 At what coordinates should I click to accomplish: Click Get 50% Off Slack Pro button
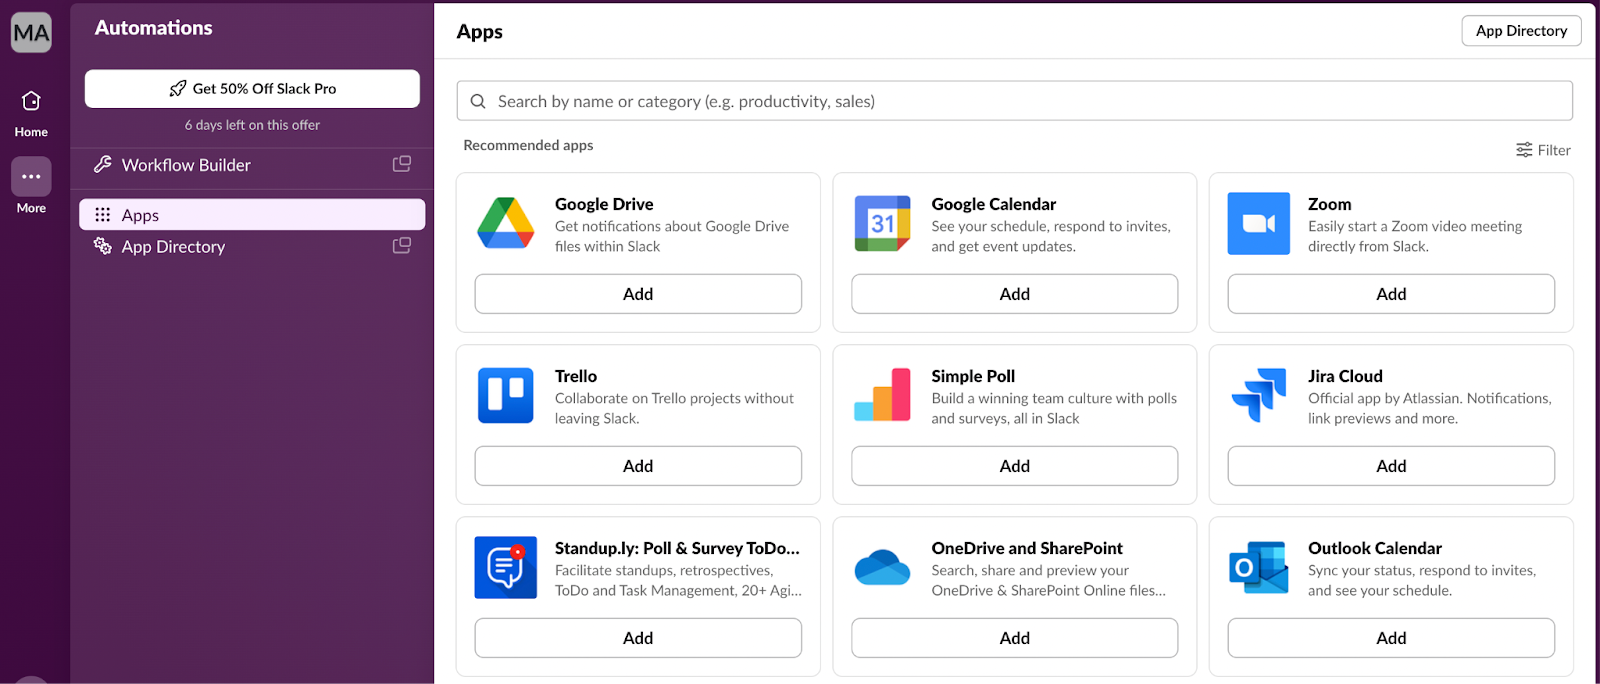[x=252, y=88]
